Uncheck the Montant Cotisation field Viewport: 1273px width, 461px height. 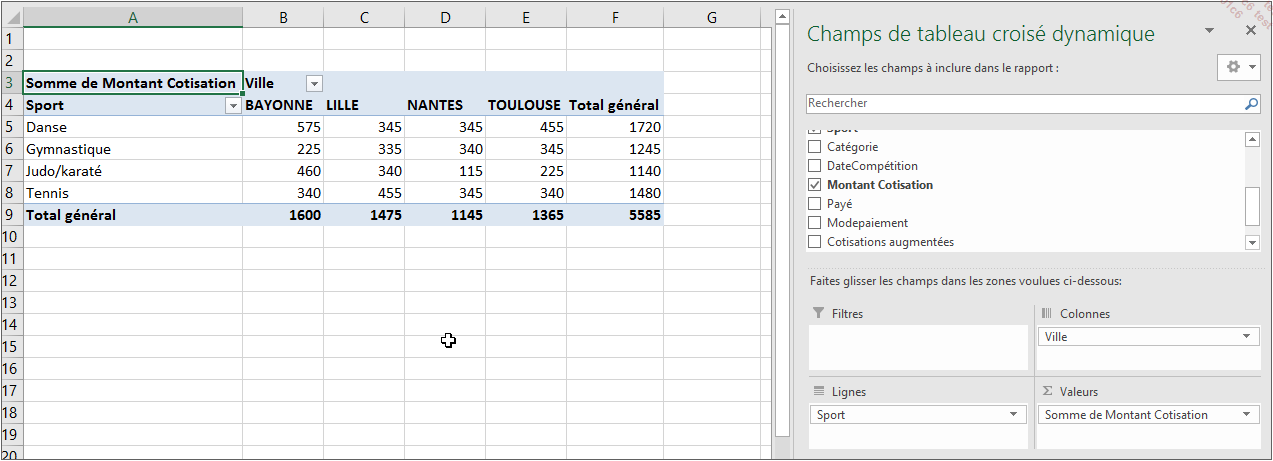(x=814, y=185)
